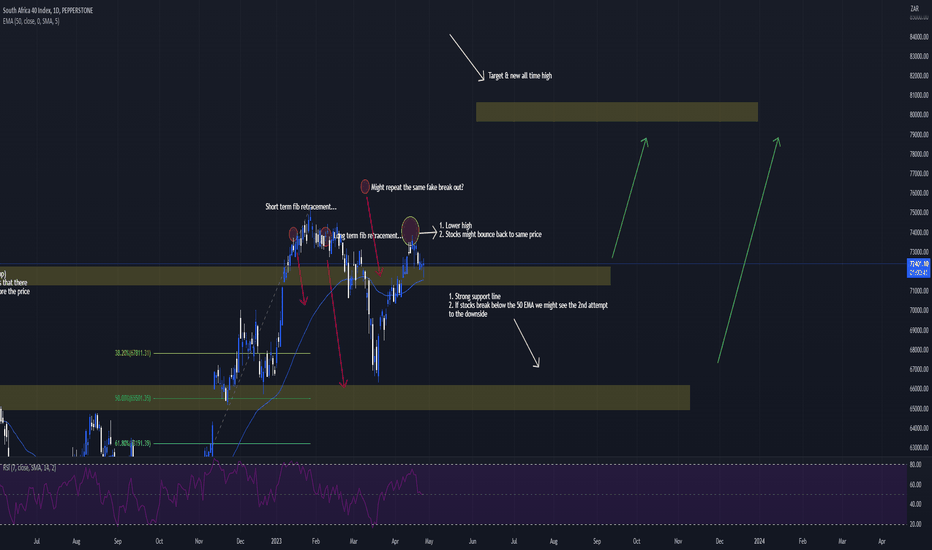Click the RSI 40.00 scale label

point(915,504)
